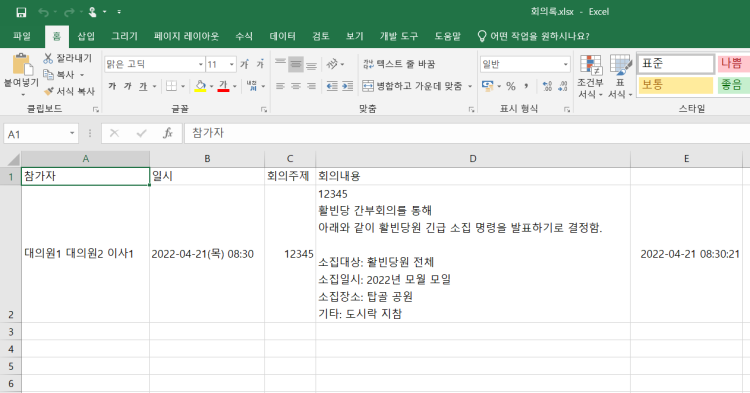The height and width of the screenshot is (393, 750).
Task: Click the Borders icon
Action: tap(171, 86)
